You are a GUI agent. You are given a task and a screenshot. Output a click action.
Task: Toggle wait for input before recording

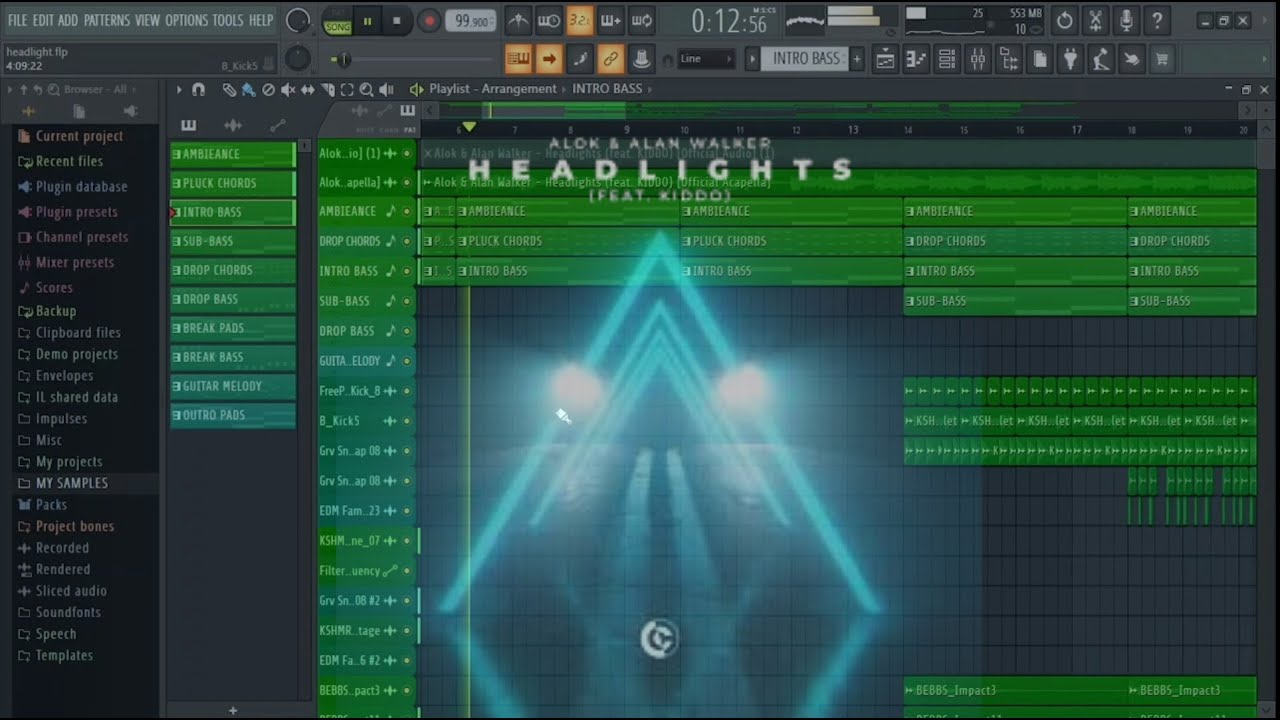[549, 20]
